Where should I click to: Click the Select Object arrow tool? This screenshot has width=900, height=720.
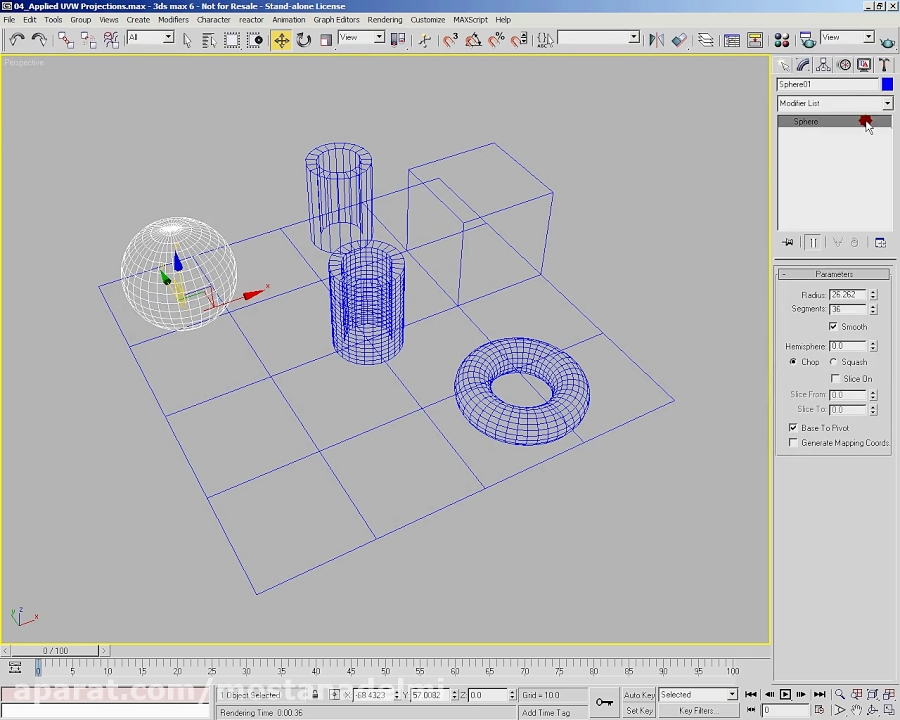pos(187,40)
